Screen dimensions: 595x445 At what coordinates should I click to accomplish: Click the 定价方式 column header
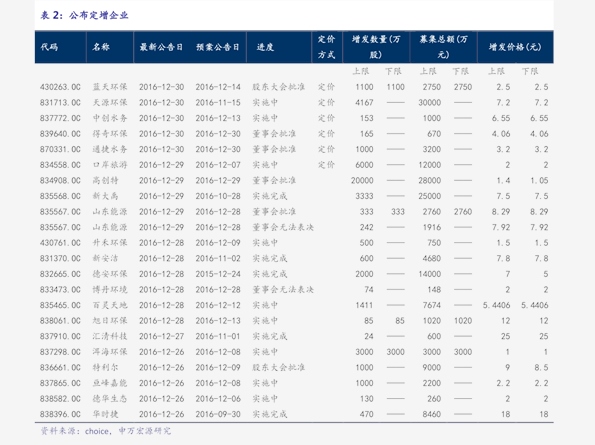[x=326, y=47]
